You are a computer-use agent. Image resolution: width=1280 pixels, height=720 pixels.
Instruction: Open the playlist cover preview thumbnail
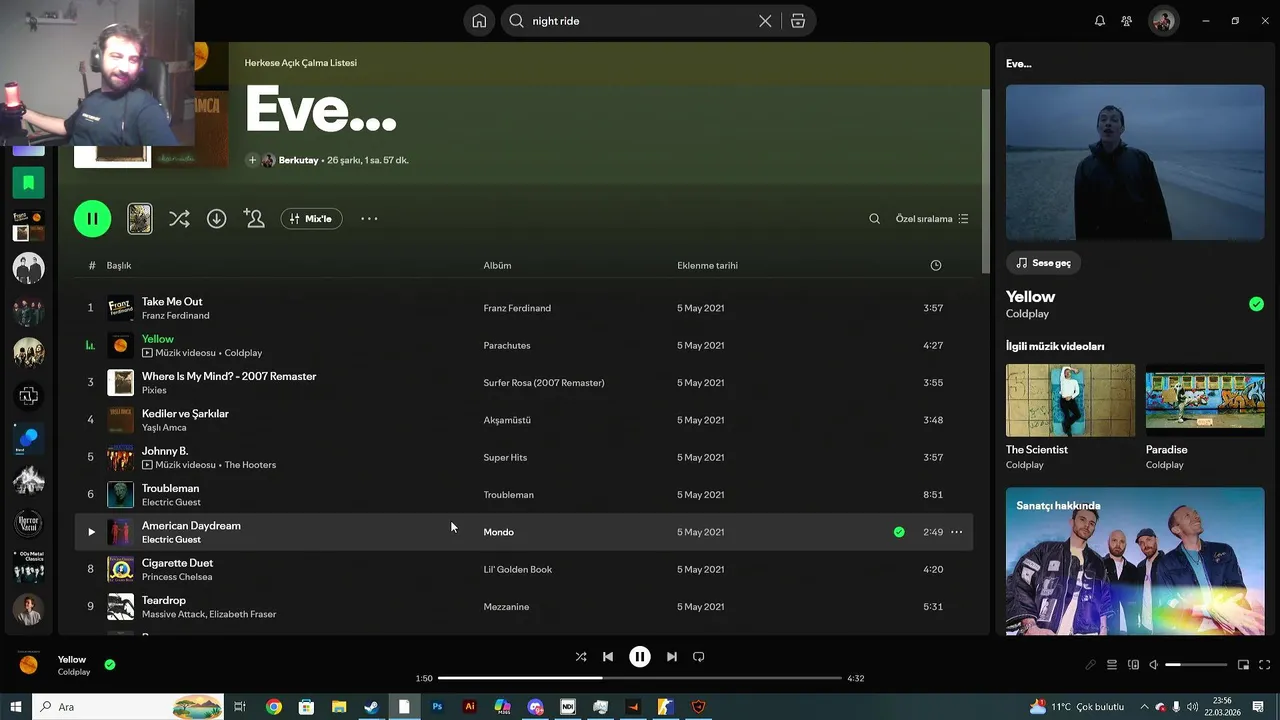coord(140,218)
